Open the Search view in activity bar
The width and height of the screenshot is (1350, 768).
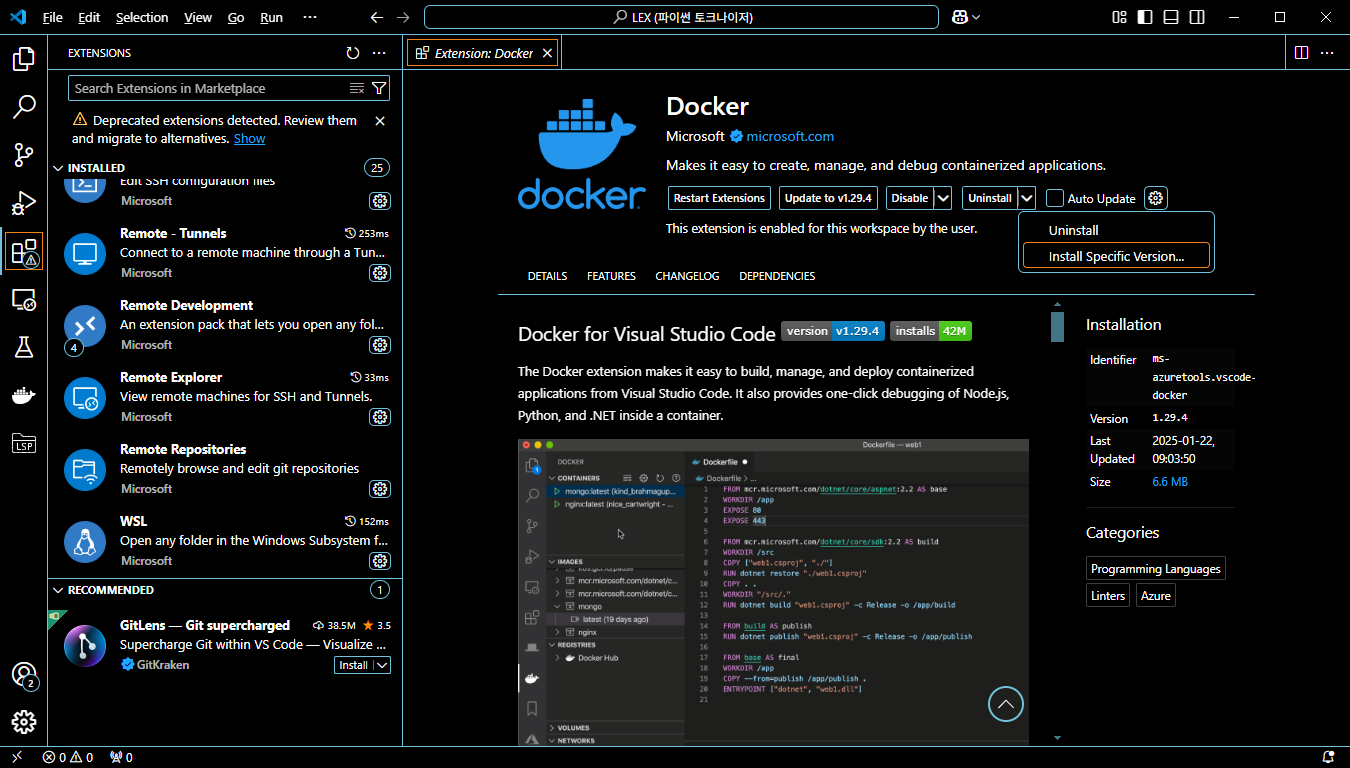pos(24,106)
